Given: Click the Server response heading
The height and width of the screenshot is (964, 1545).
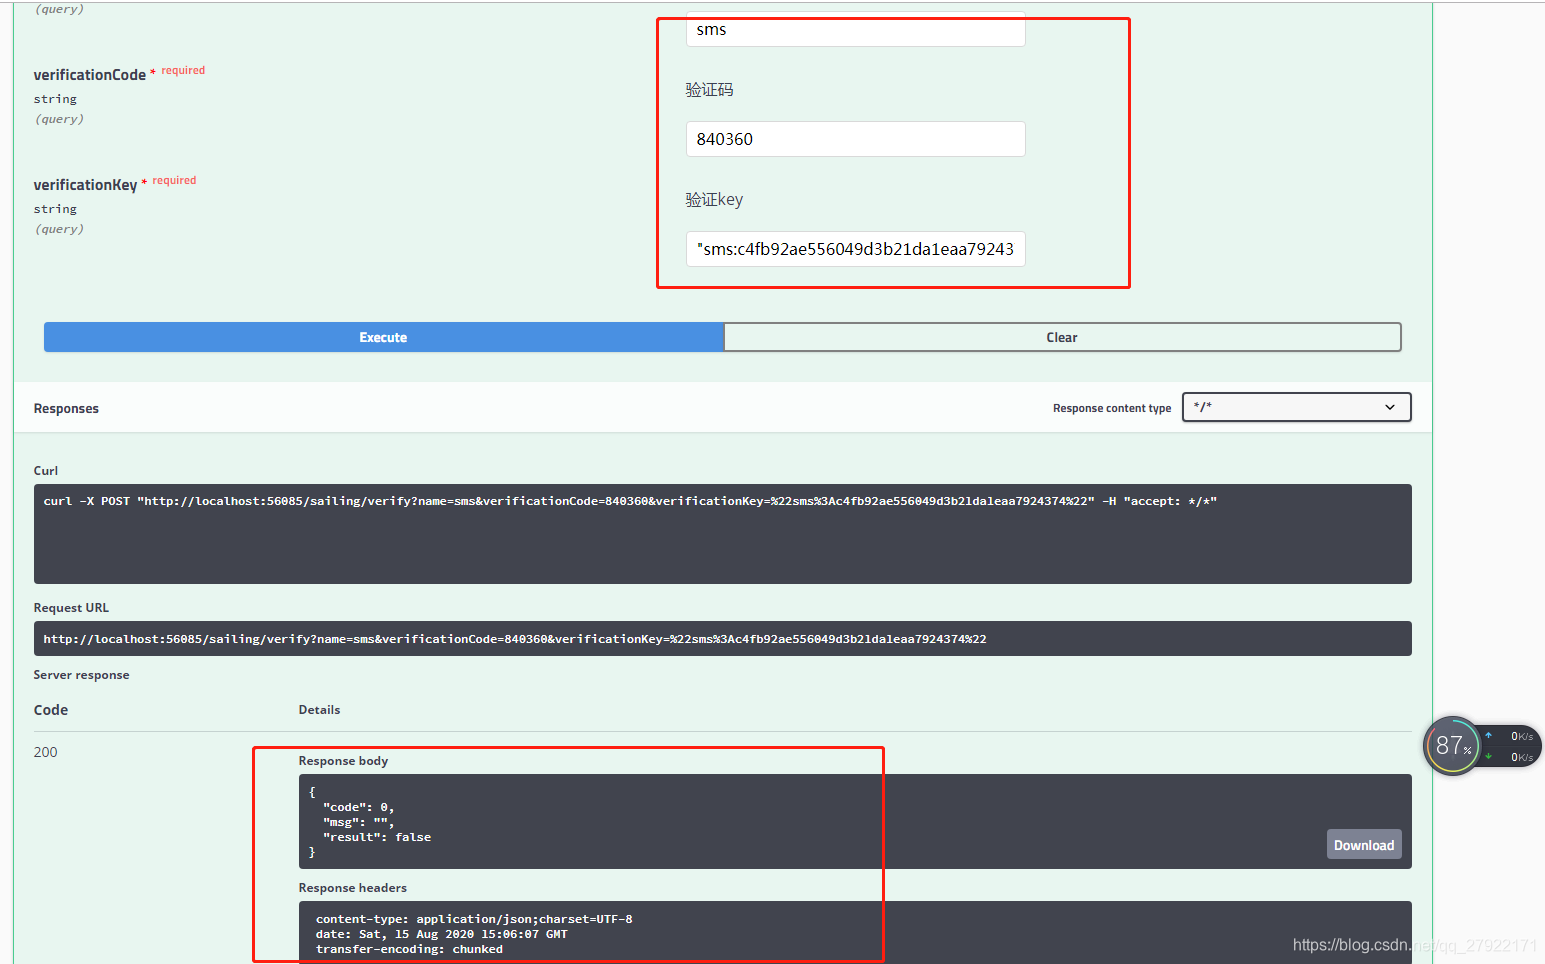Looking at the screenshot, I should coord(81,675).
